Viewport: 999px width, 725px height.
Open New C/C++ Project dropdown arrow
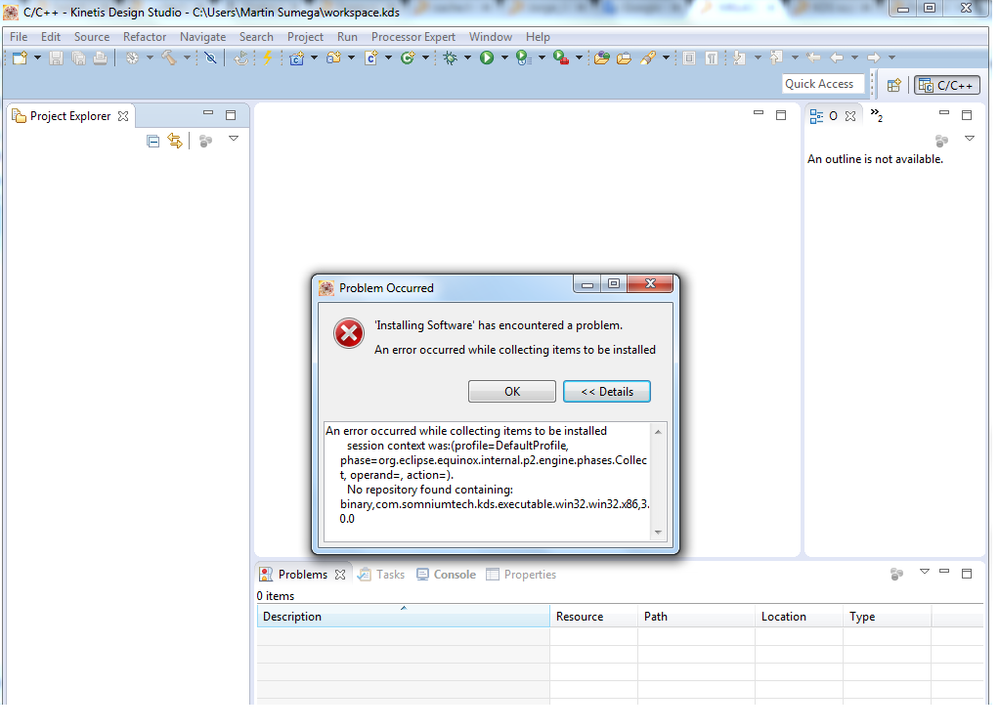314,58
